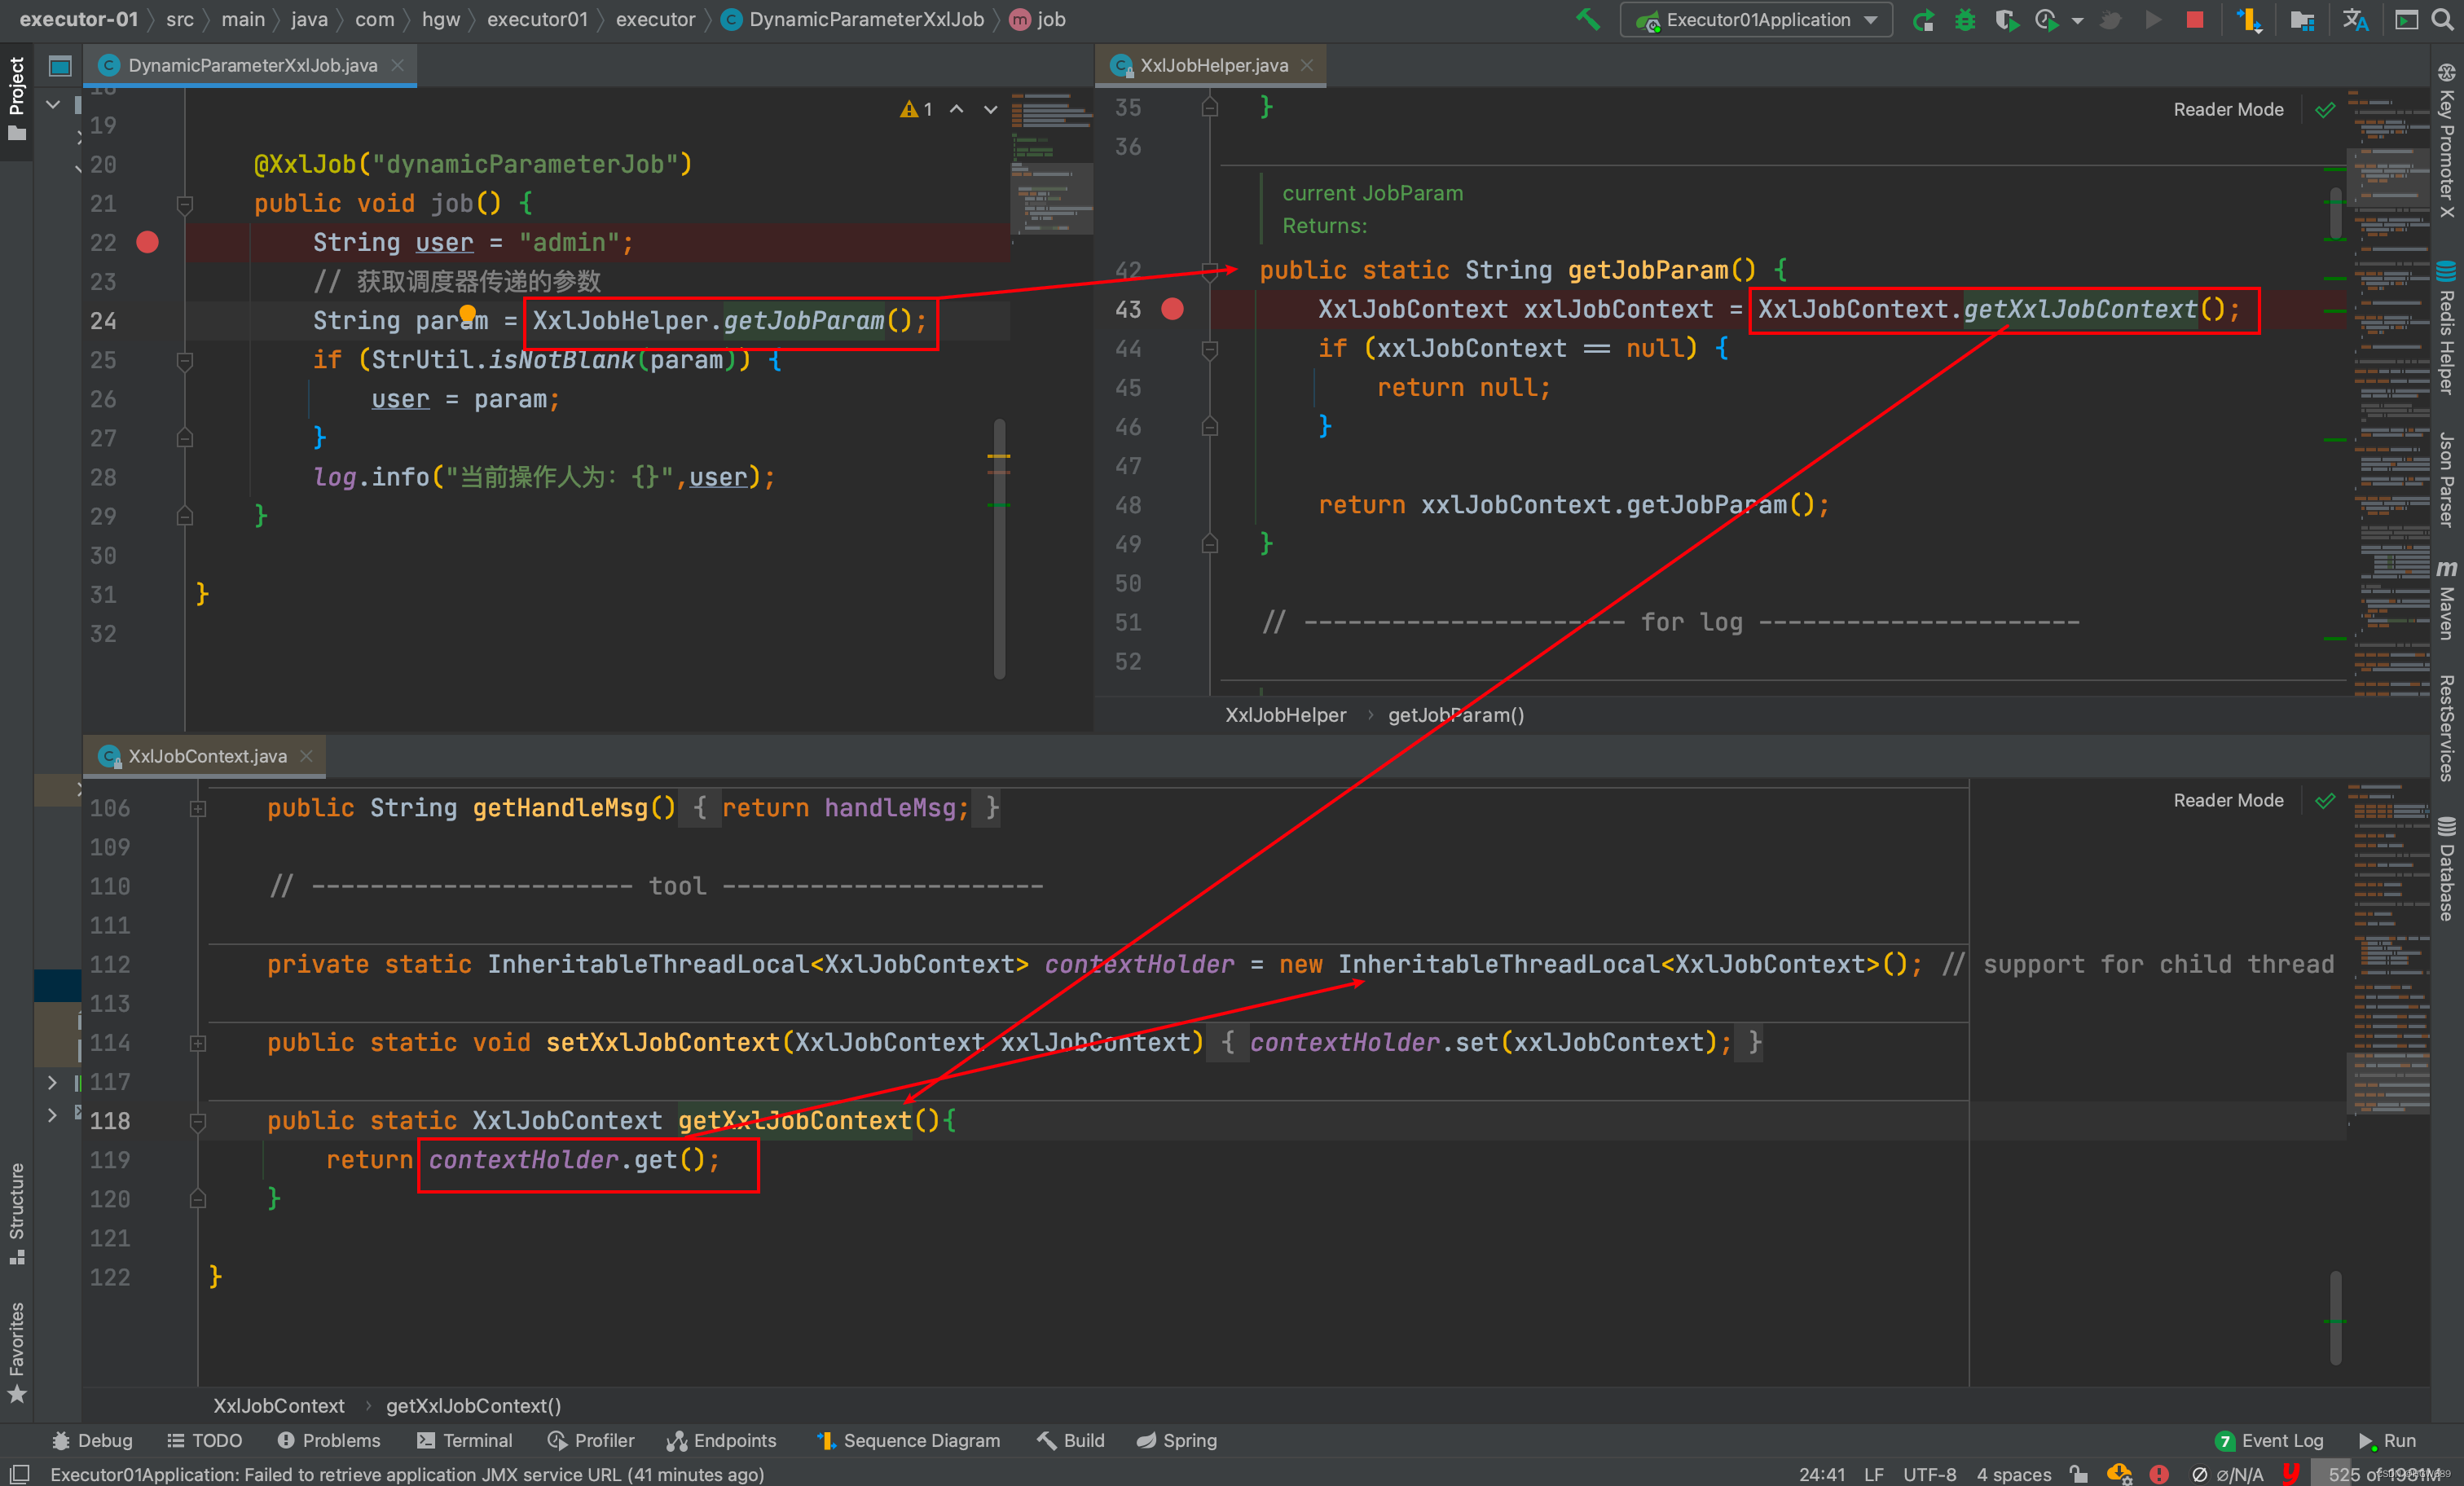Click the red error notification icon in status bar
The width and height of the screenshot is (2464, 1486).
click(x=2159, y=1474)
